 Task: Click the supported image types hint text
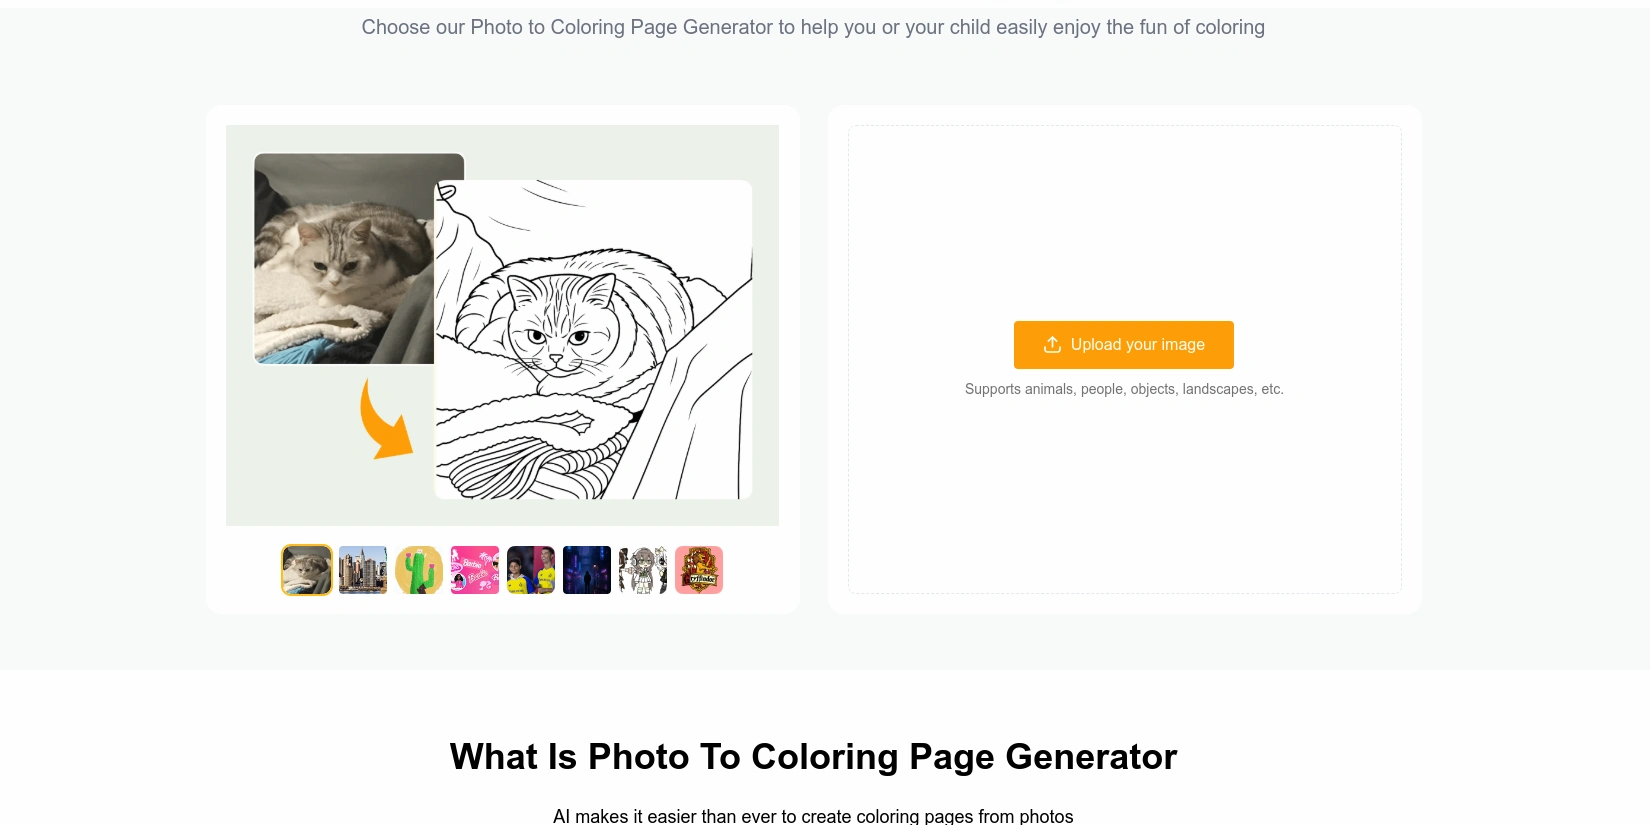(1124, 389)
